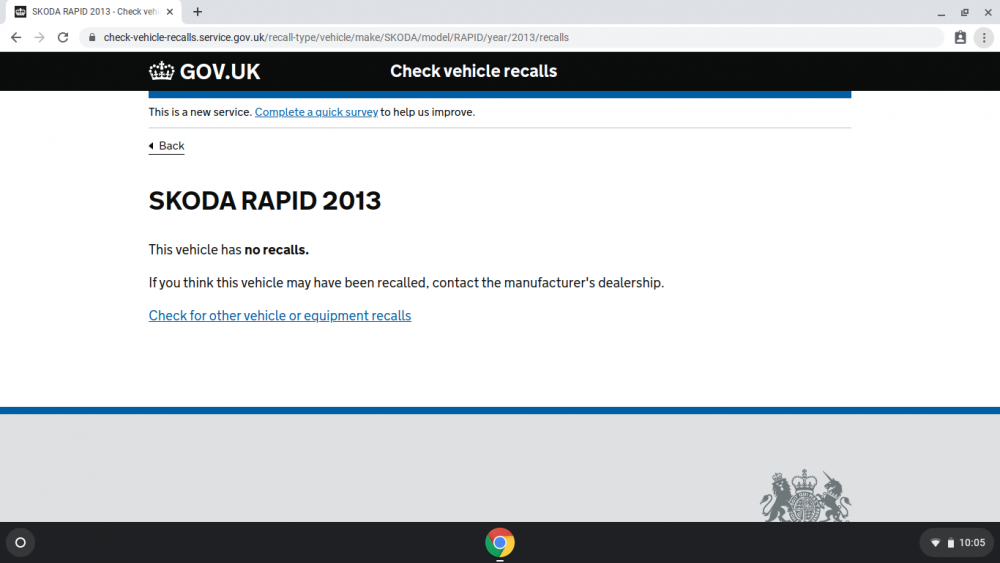Click the Wi-Fi icon in the system tray
The height and width of the screenshot is (563, 1000).
click(x=935, y=543)
